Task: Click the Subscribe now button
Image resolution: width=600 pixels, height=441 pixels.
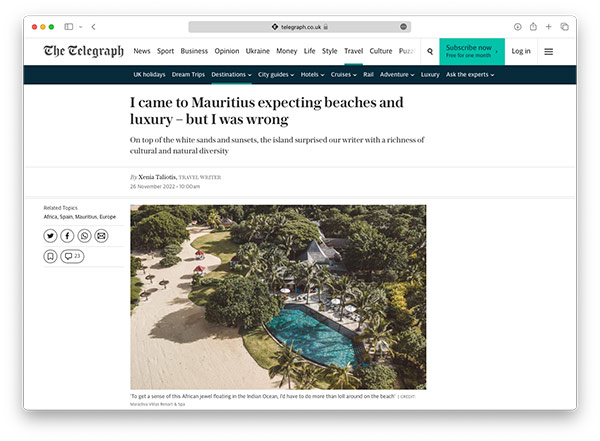Action: [471, 51]
